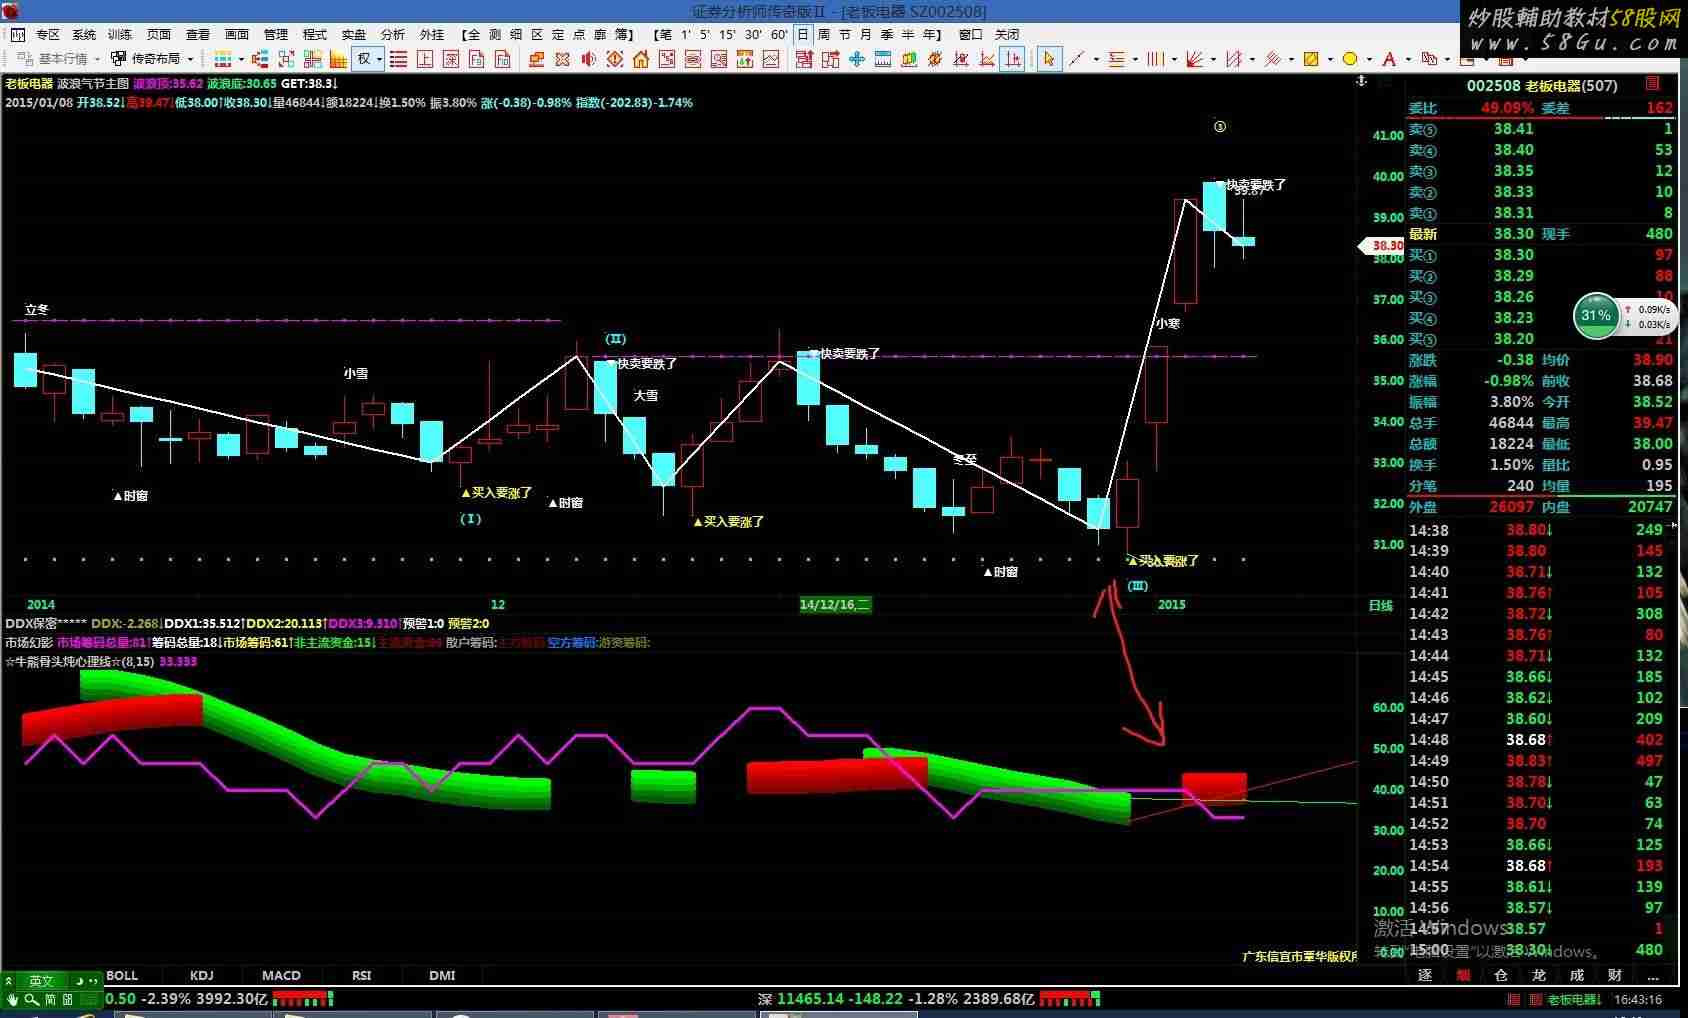The width and height of the screenshot is (1688, 1018).
Task: Click the magnifier icon in status bar
Action: [x=32, y=999]
